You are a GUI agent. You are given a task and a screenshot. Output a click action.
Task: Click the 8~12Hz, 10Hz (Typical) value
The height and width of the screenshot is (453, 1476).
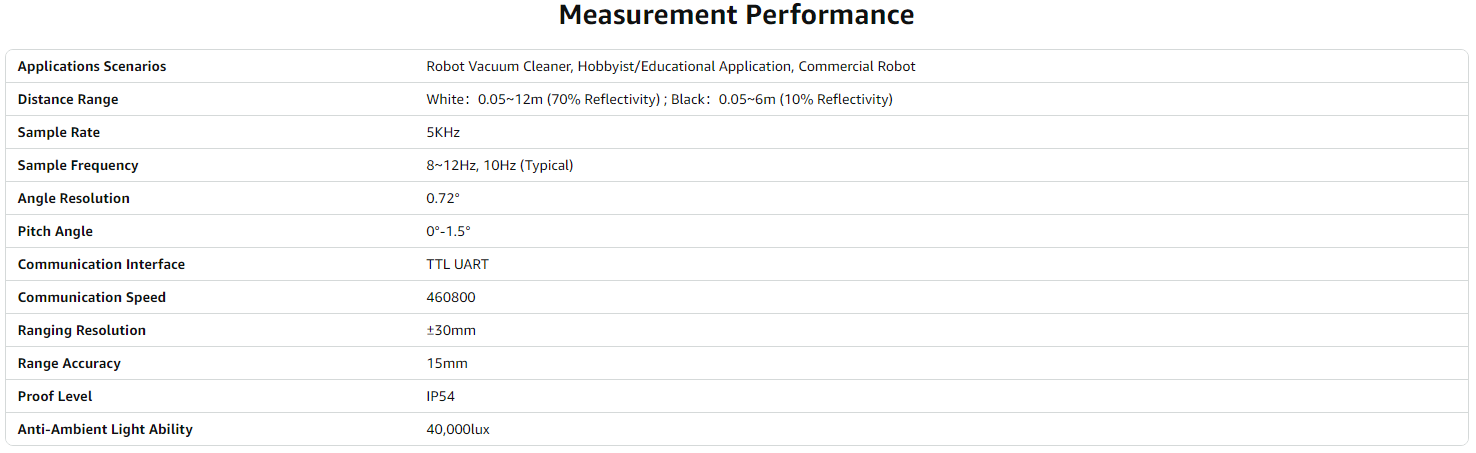pyautogui.click(x=500, y=166)
